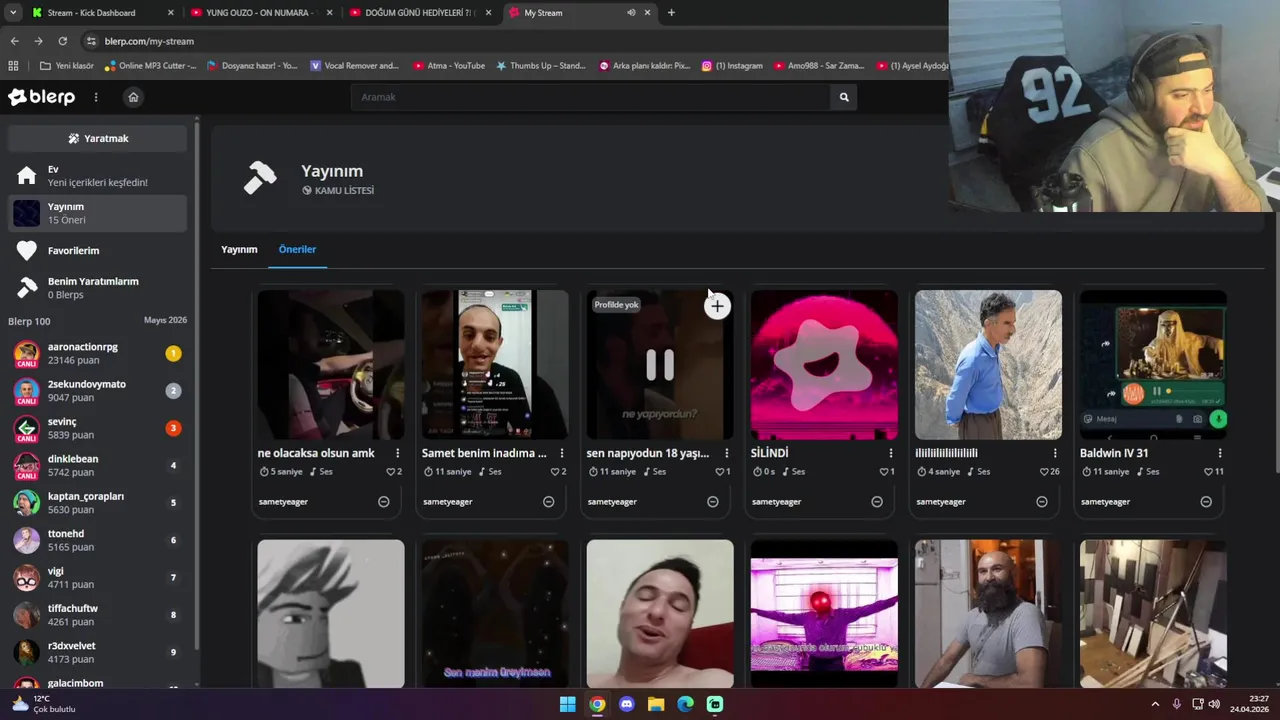Switch to YUNG OUZO browser tab
This screenshot has width=1280, height=720.
(x=260, y=13)
